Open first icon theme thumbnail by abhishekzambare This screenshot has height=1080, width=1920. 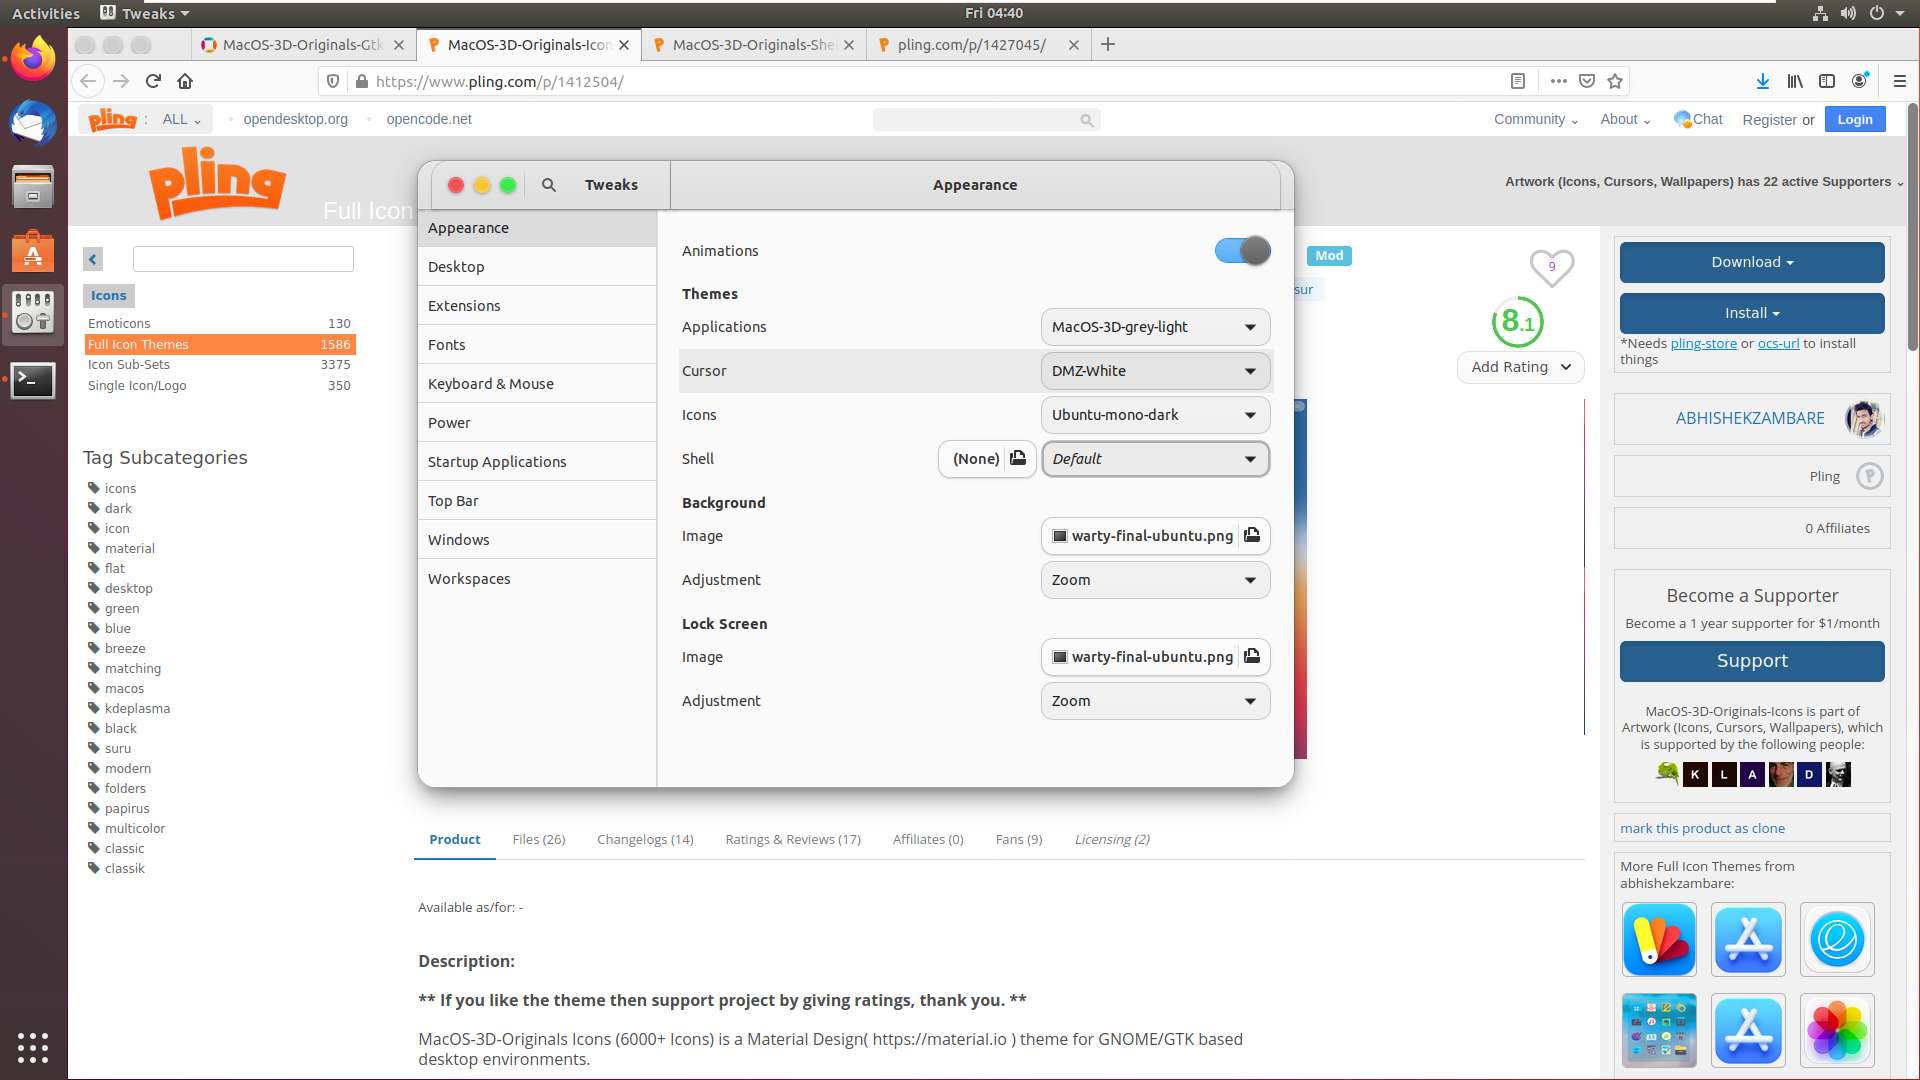(1659, 939)
